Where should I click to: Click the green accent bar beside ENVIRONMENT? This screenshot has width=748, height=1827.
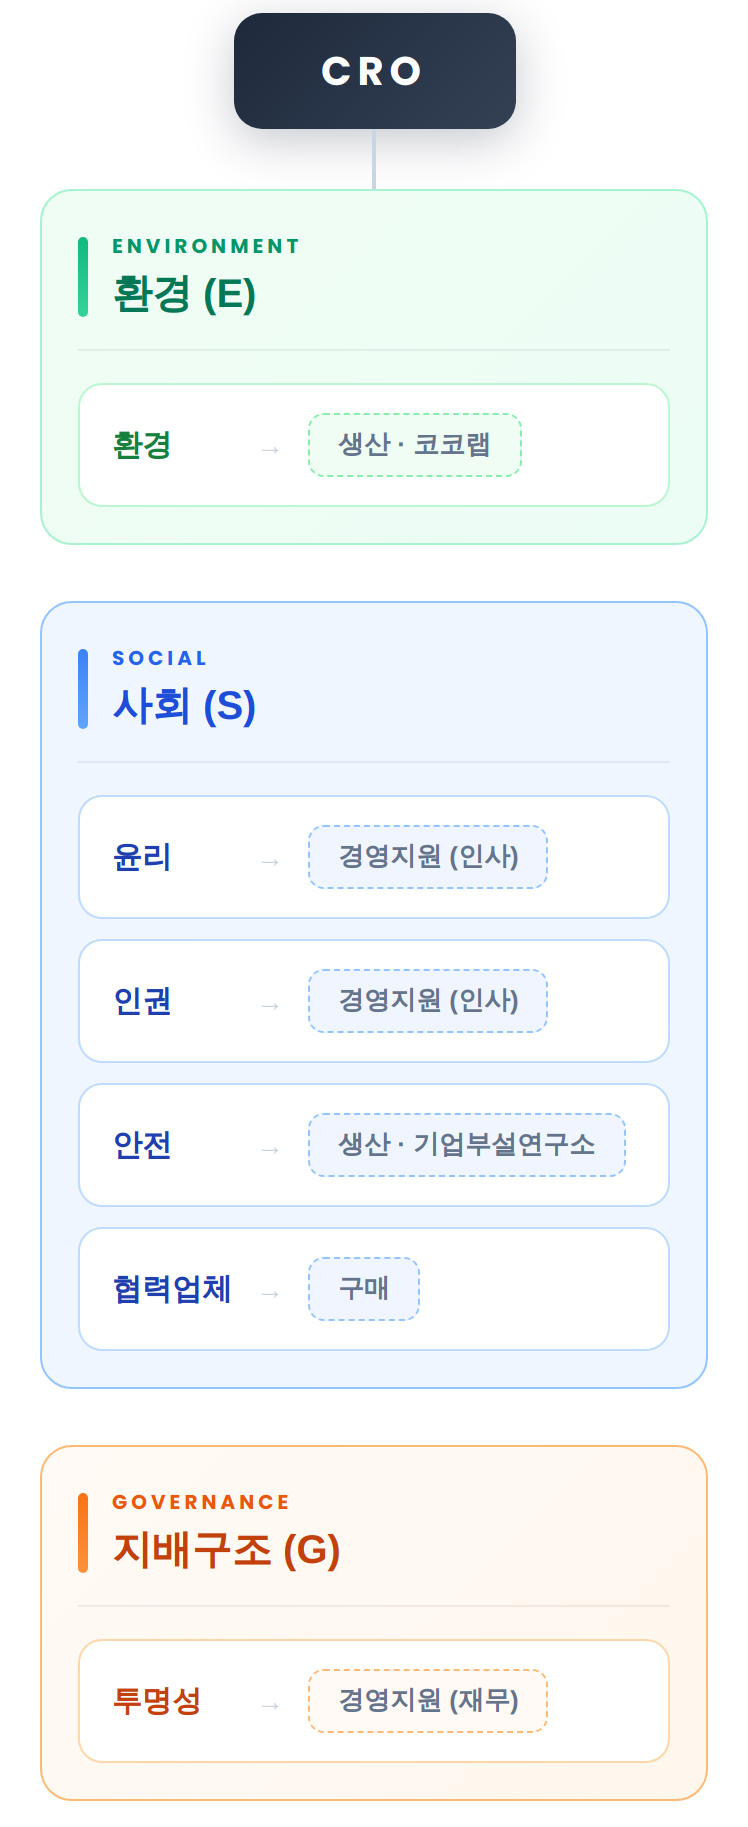click(83, 277)
